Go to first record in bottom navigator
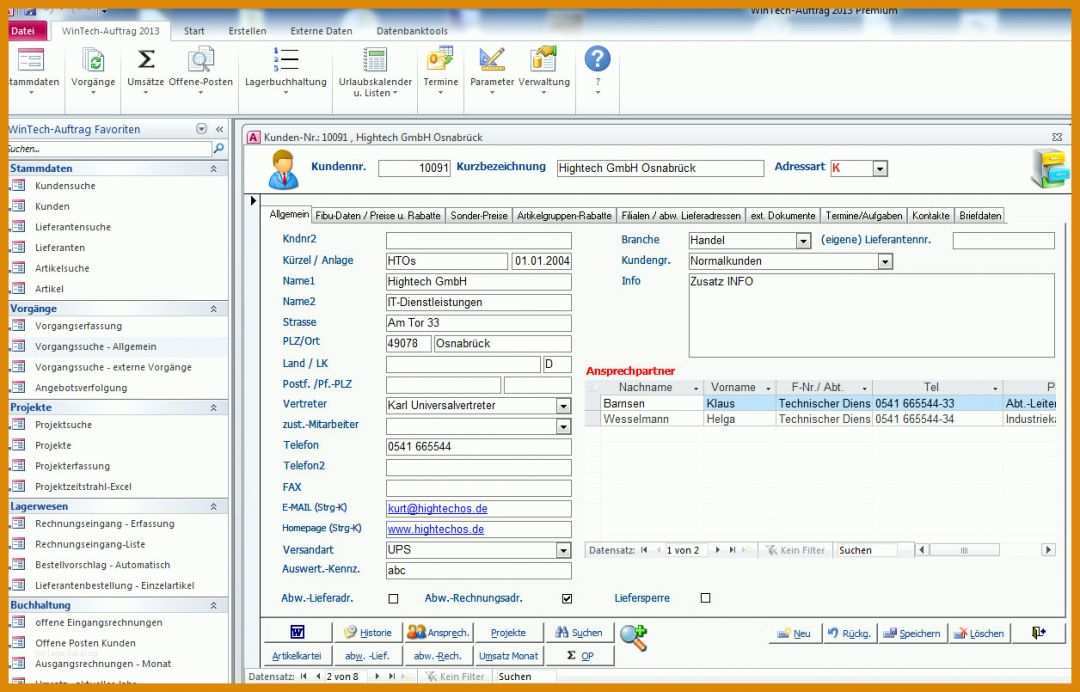This screenshot has height=692, width=1080. (304, 677)
